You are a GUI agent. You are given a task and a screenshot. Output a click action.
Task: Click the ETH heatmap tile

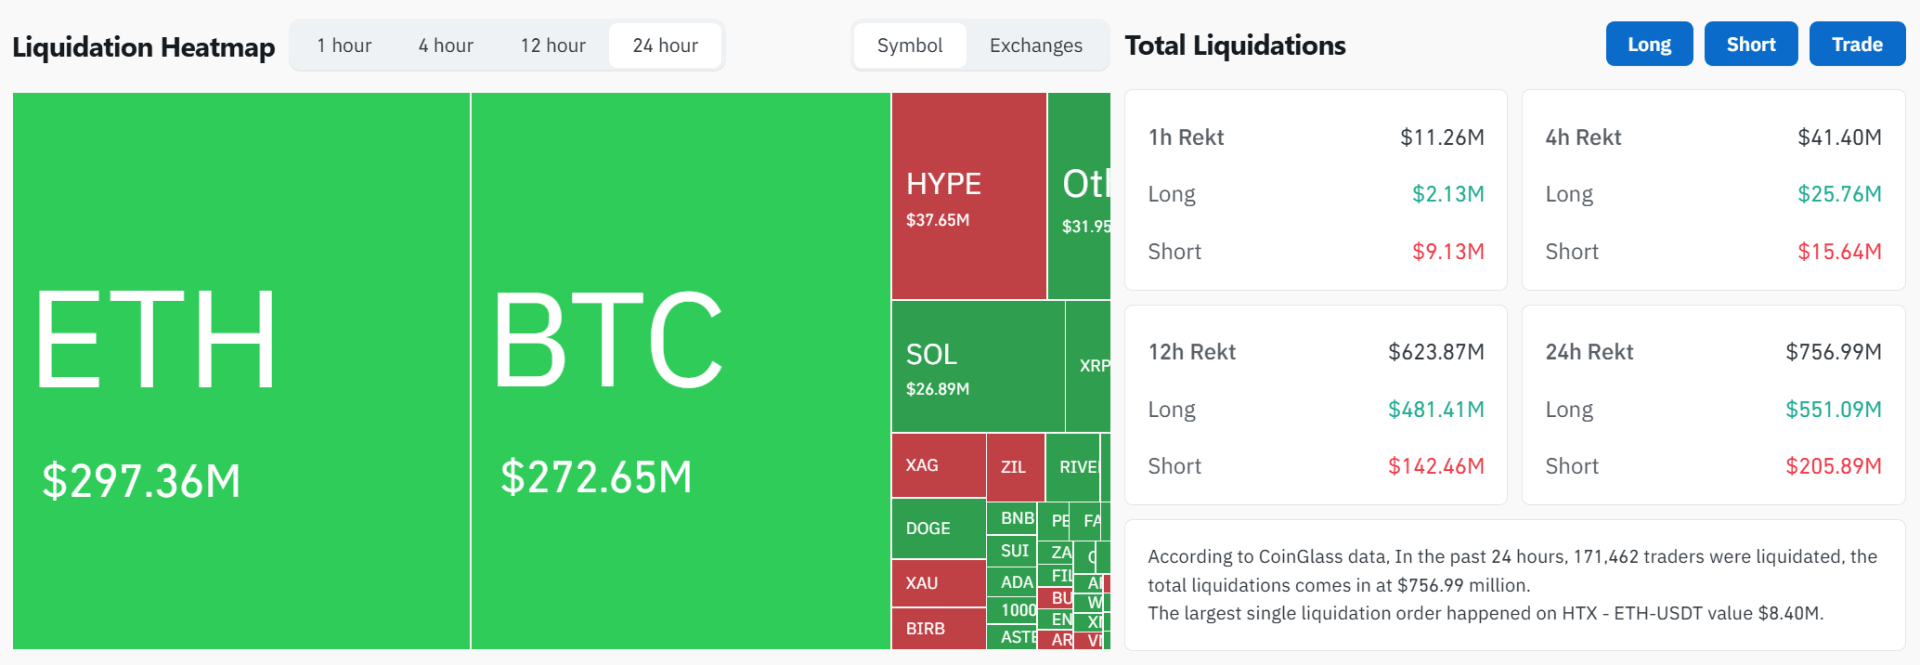(241, 371)
